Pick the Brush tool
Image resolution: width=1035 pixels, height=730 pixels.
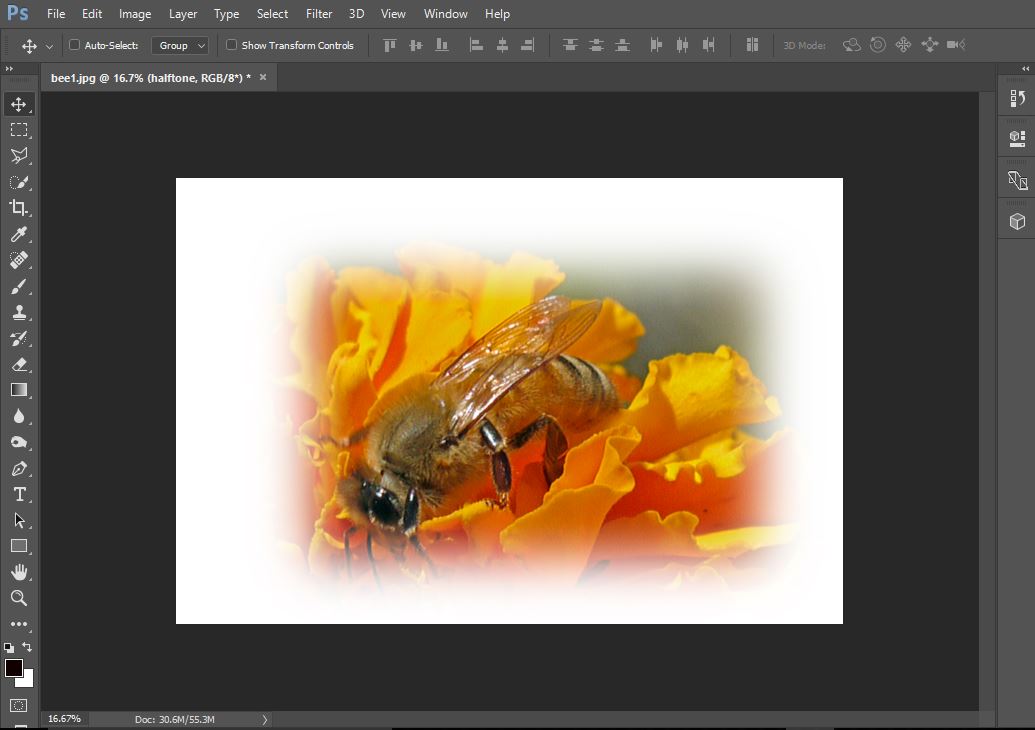(x=18, y=286)
